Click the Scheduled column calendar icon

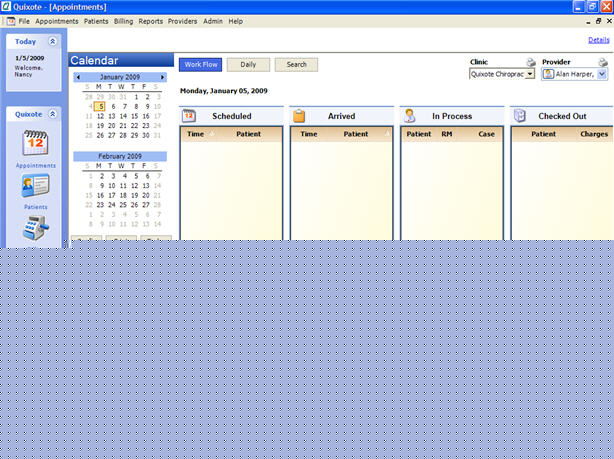point(189,116)
